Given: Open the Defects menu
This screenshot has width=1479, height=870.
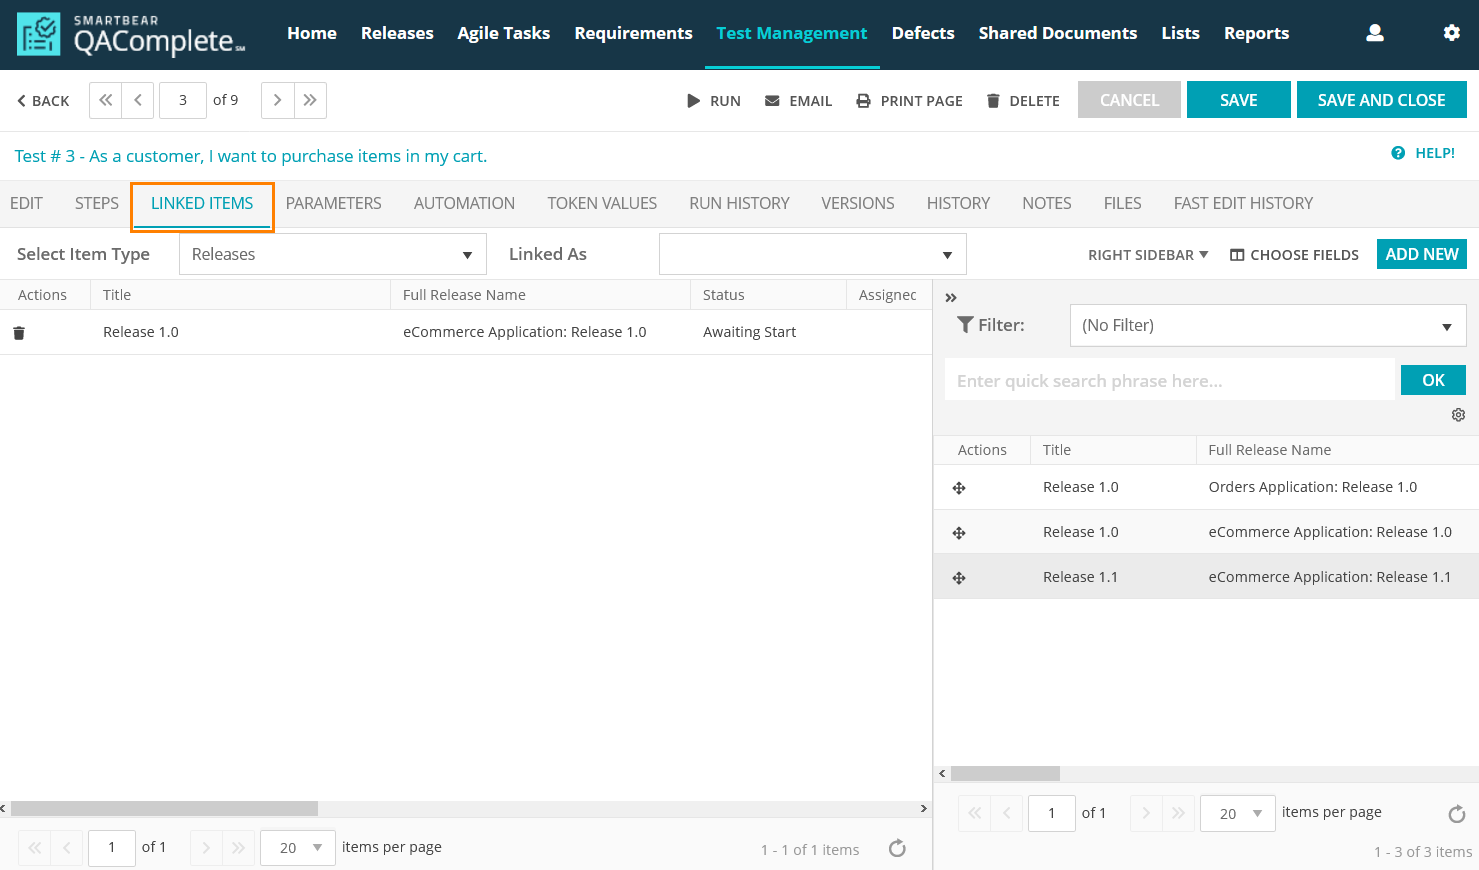Looking at the screenshot, I should coord(922,33).
